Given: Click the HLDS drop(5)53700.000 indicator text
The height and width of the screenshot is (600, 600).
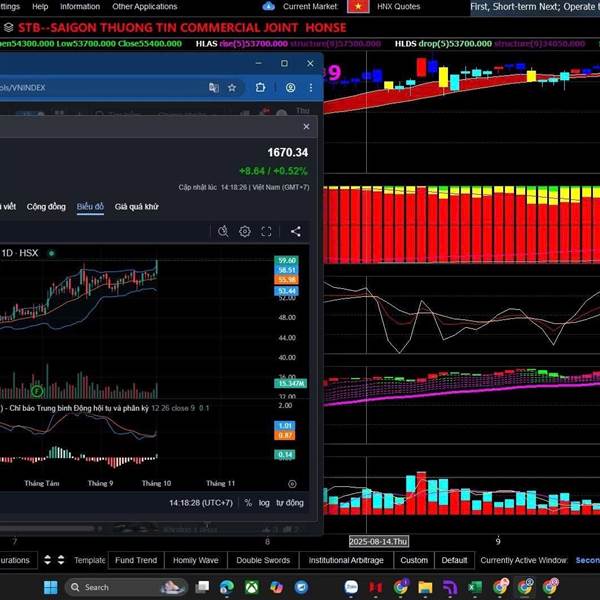Looking at the screenshot, I should point(443,44).
